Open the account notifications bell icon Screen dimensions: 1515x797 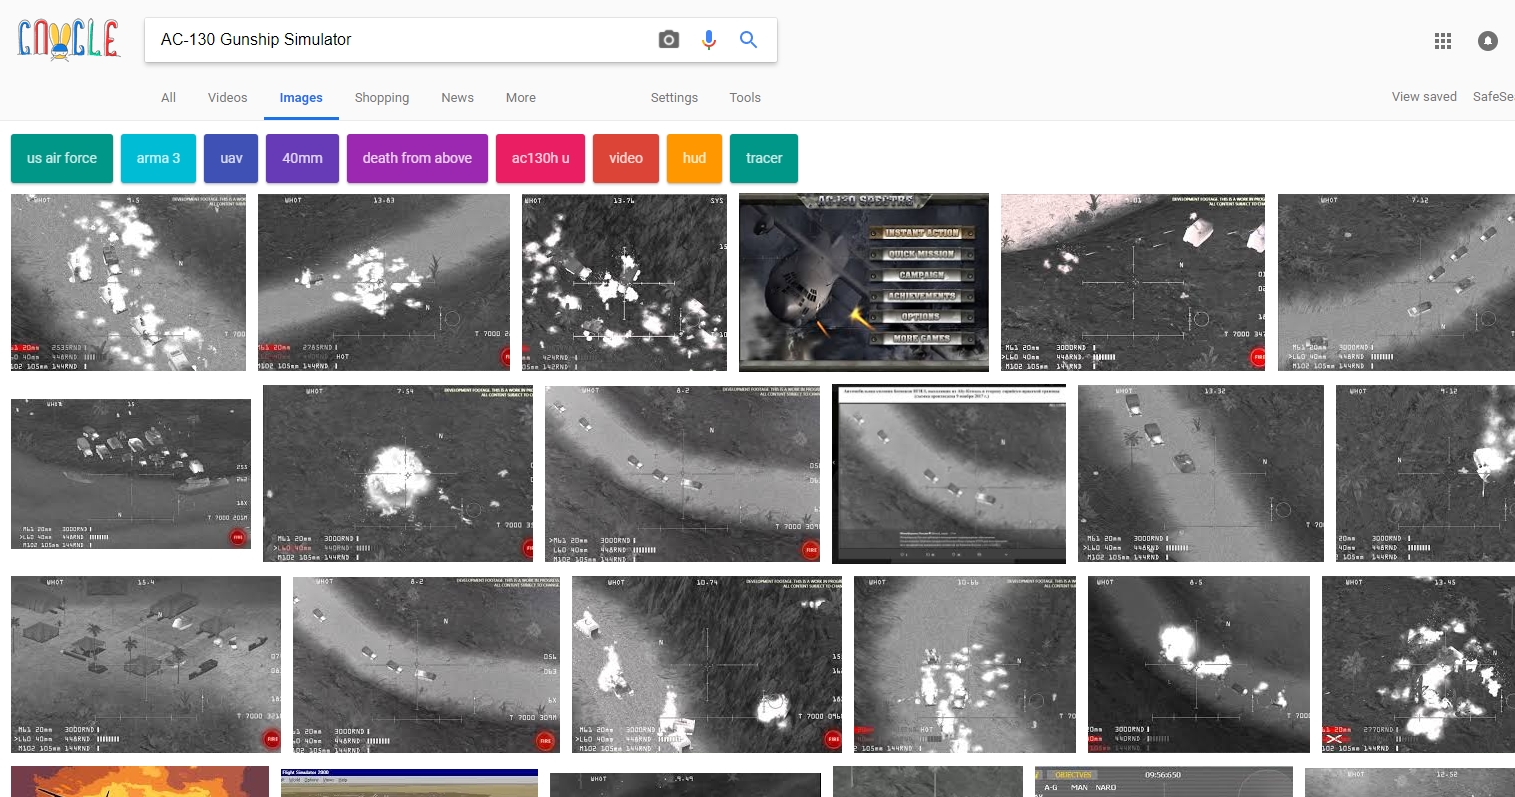click(x=1487, y=41)
